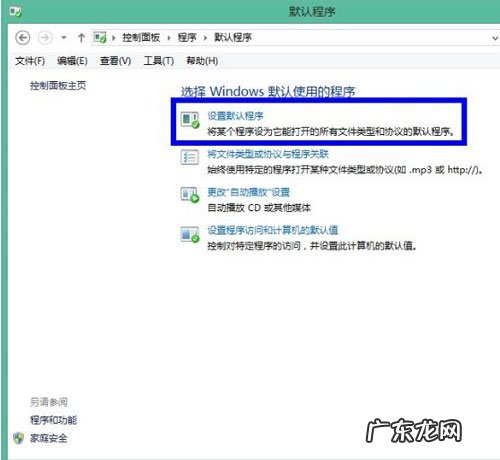The height and width of the screenshot is (460, 500).
Task: Open the 查看(V) menu
Action: coord(115,61)
